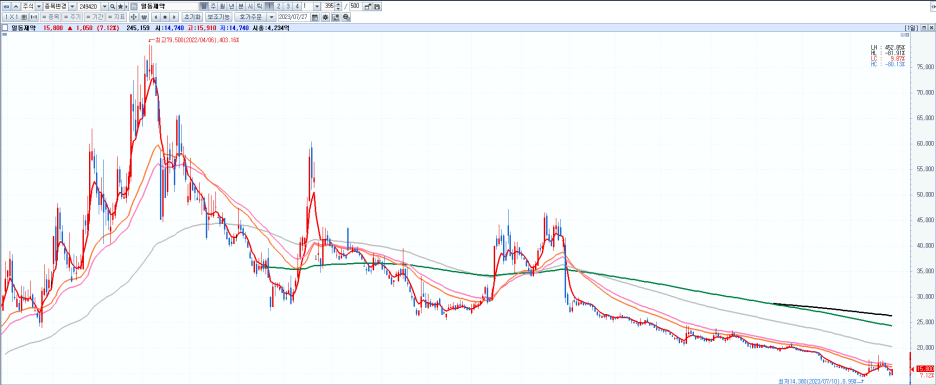Decrease the displayed candle count 395
This screenshot has height=385, width=936.
click(339, 8)
